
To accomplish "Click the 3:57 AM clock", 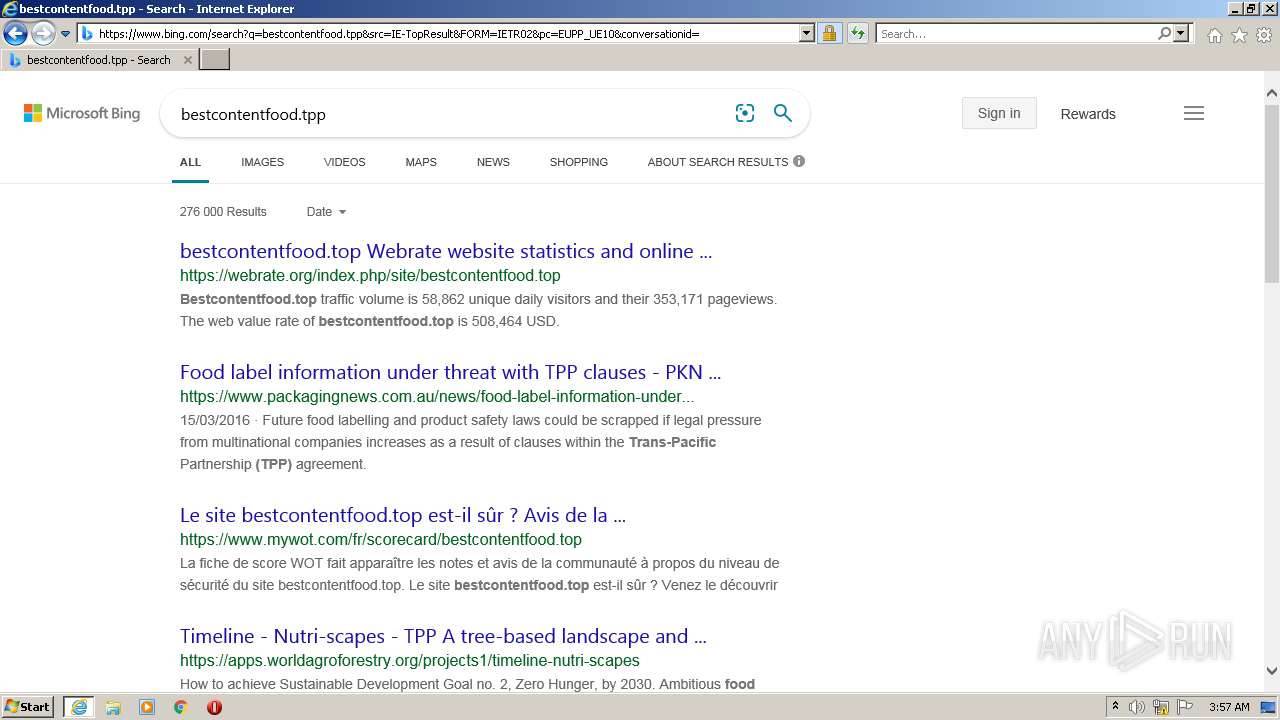I will (1229, 707).
